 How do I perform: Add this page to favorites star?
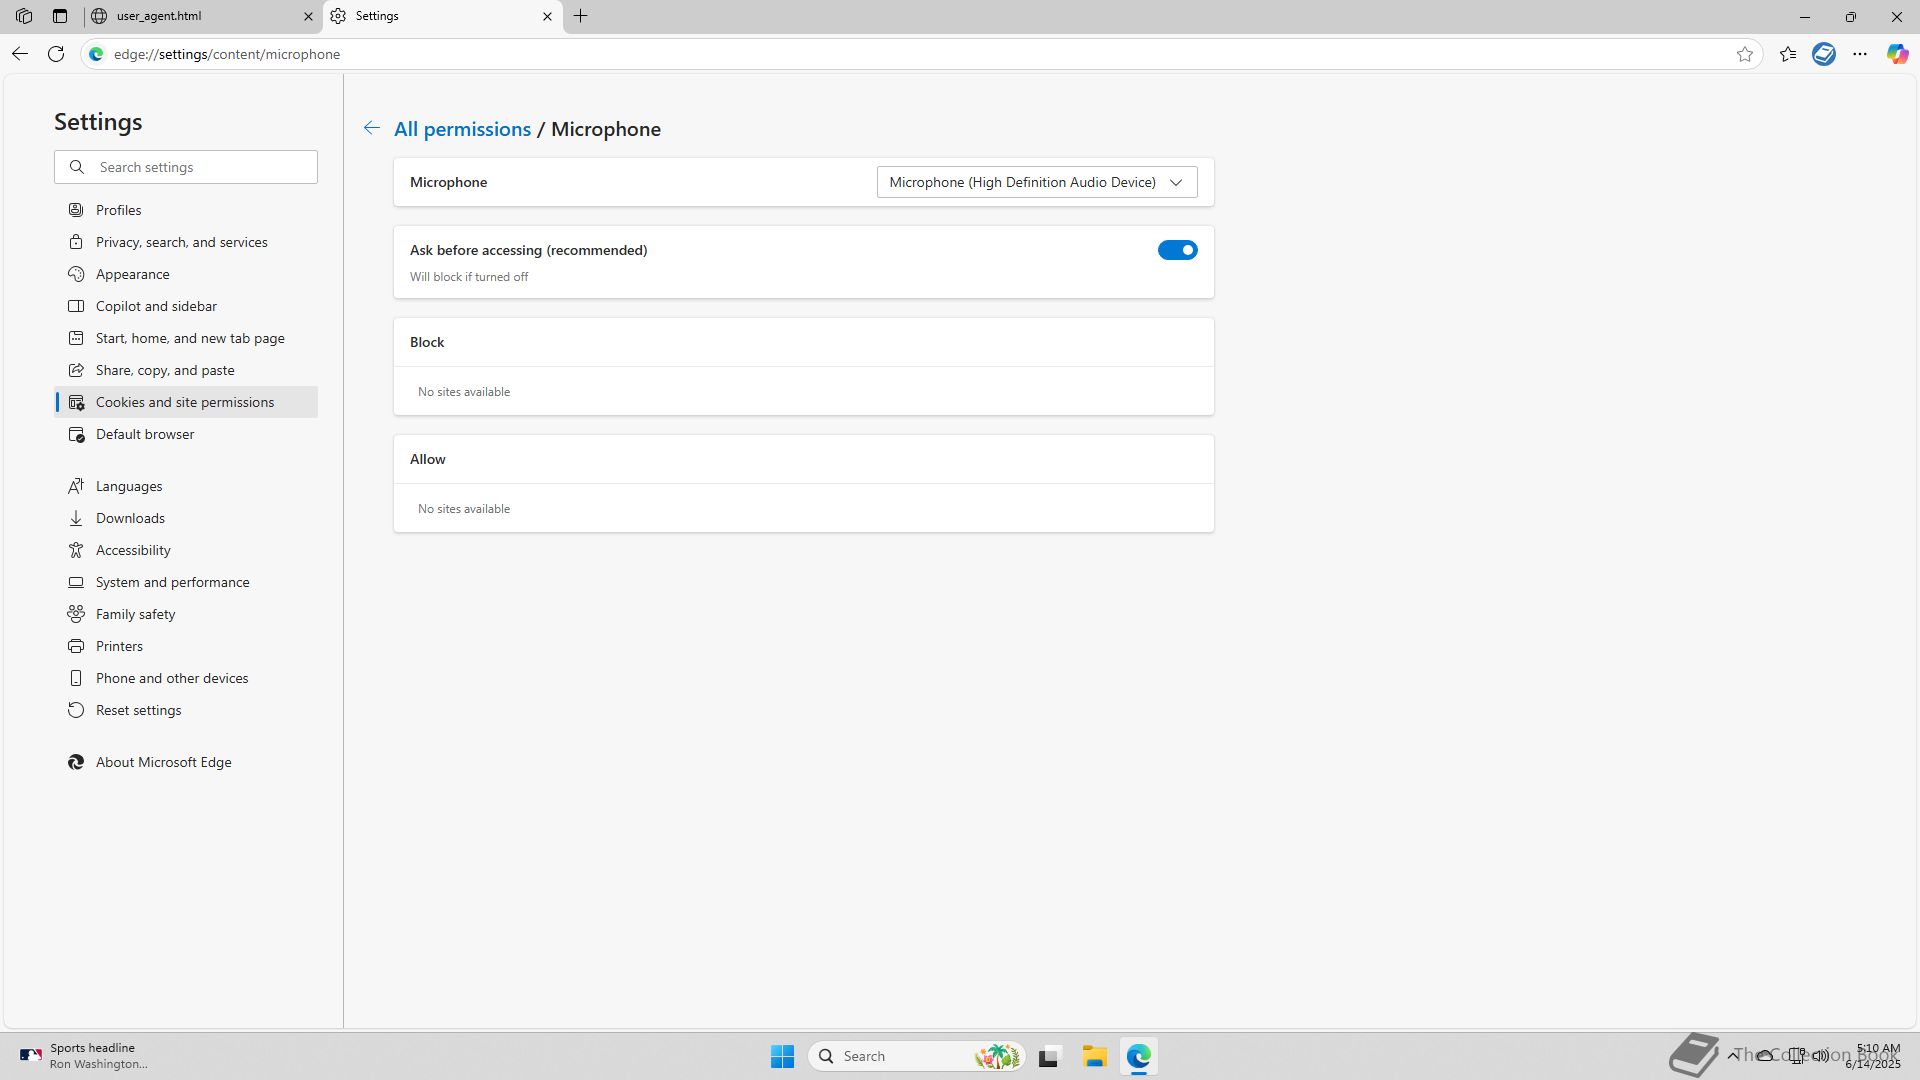coord(1744,54)
